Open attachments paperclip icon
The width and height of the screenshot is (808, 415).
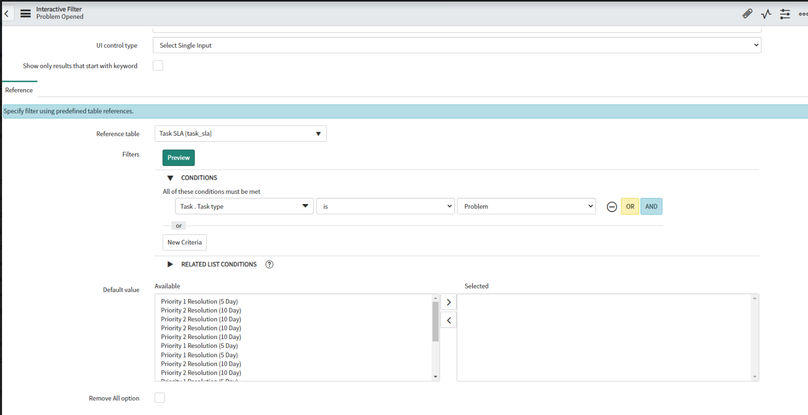tap(747, 14)
